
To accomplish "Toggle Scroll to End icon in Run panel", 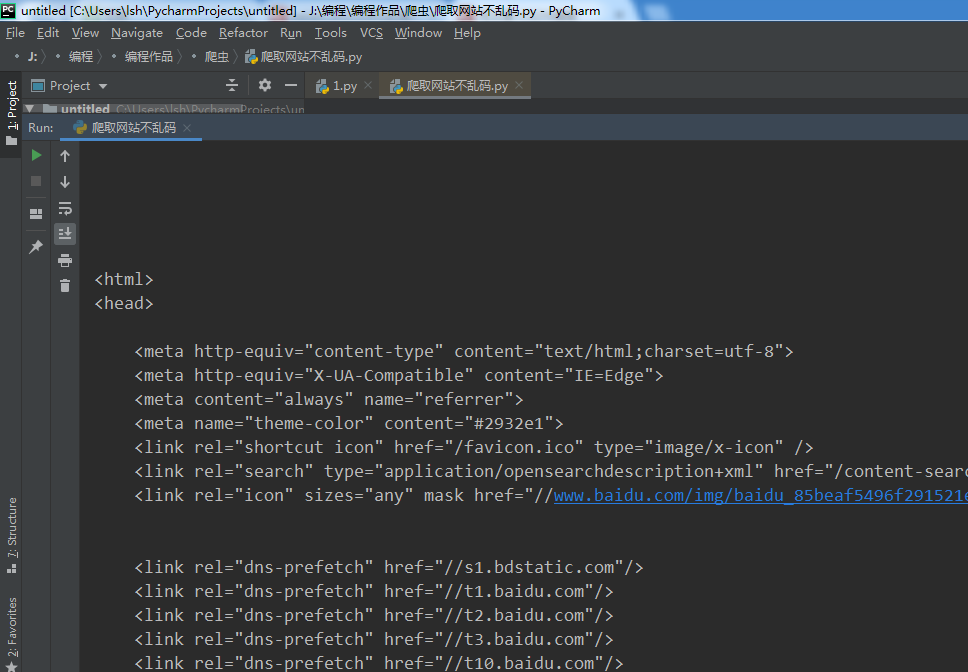I will coord(65,234).
